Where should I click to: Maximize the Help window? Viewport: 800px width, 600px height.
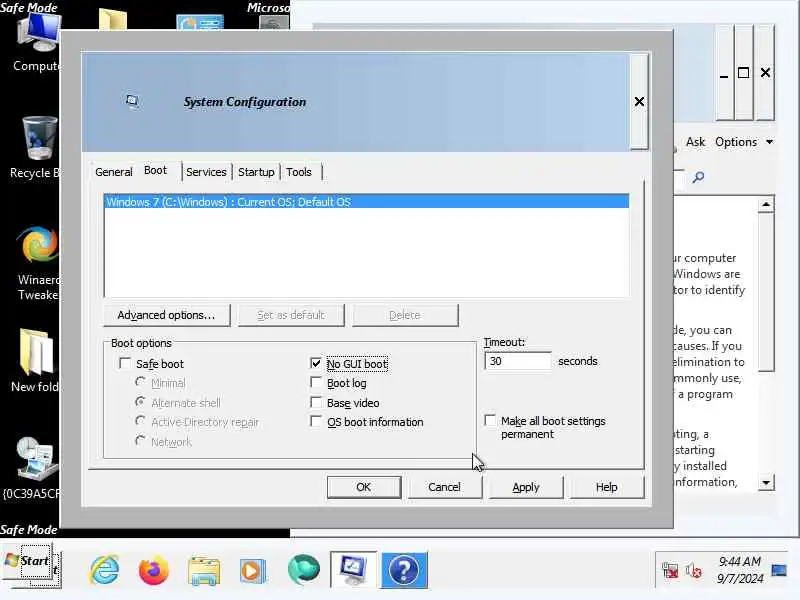point(744,72)
